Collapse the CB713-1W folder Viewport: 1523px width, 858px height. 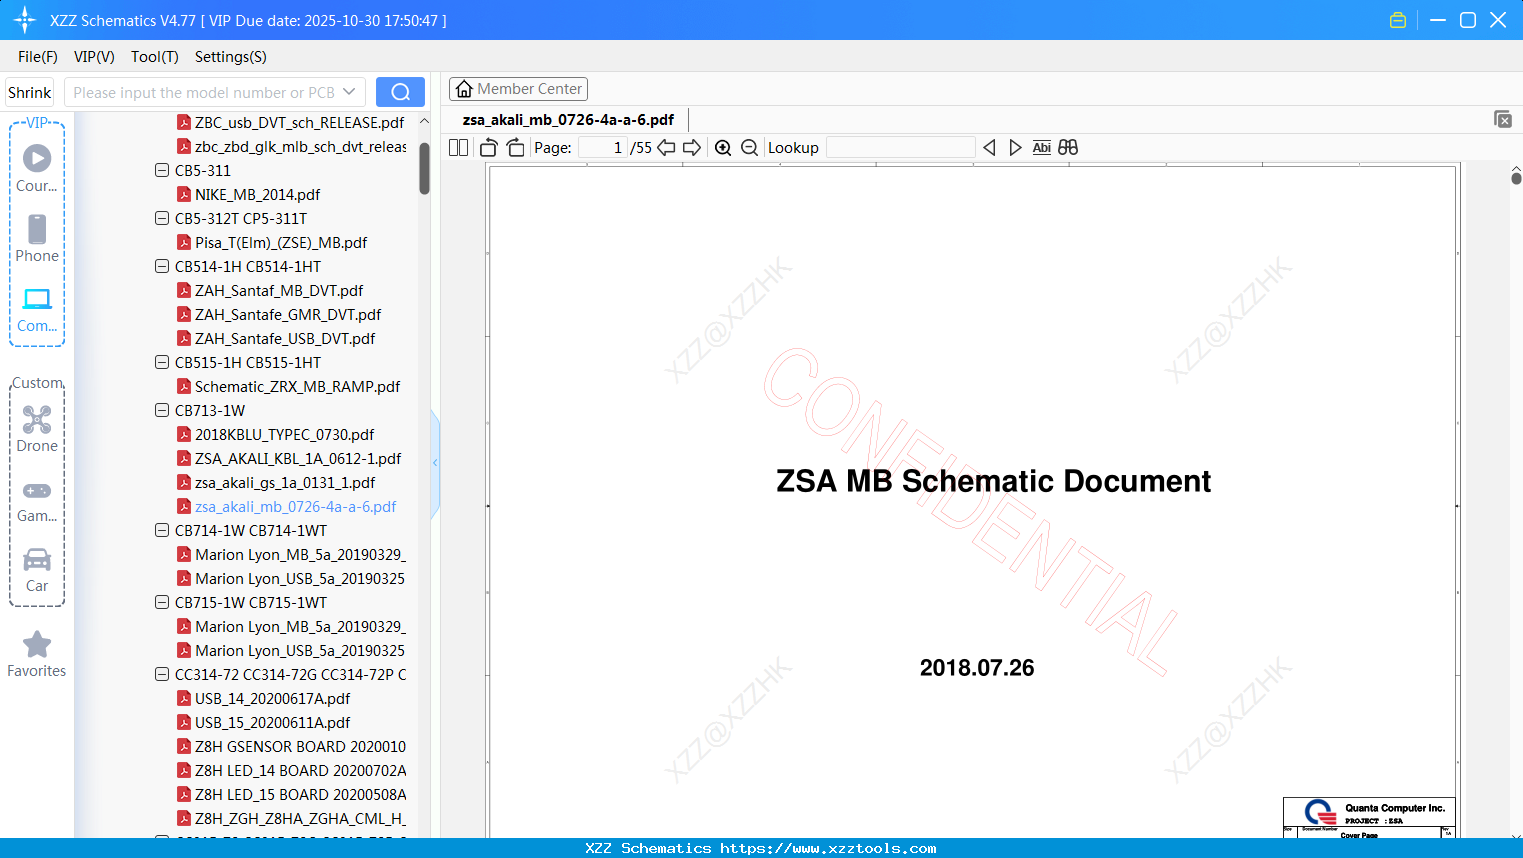point(162,410)
